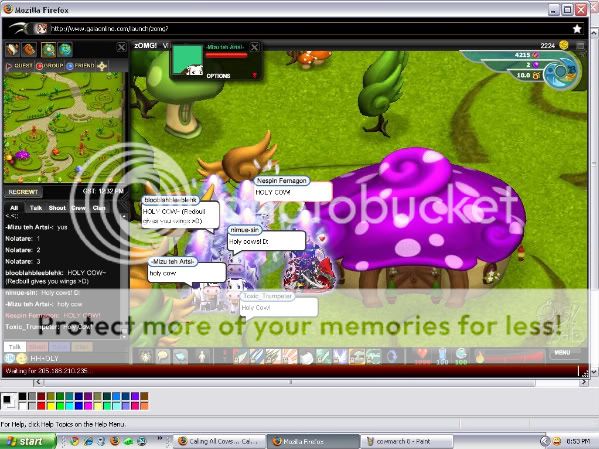
Task: Switch chat to the Talk tab
Action: 36,208
